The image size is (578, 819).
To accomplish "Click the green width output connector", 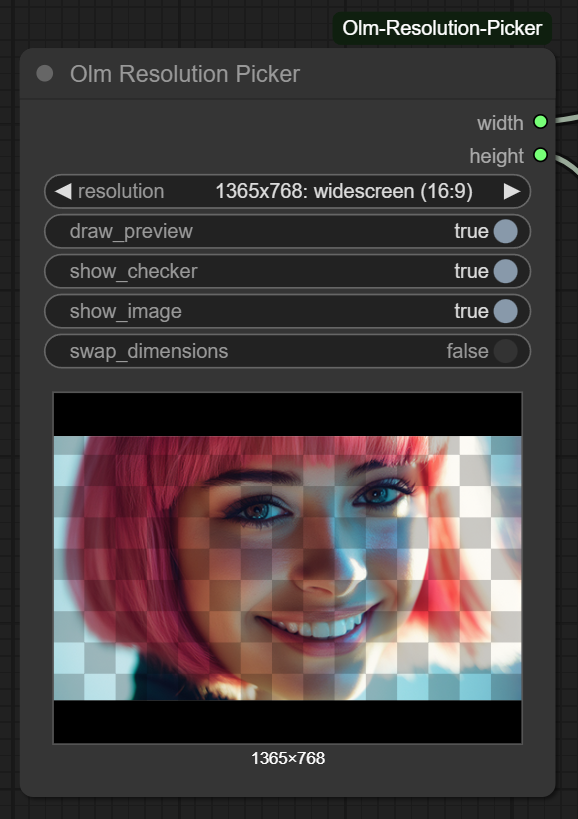I will pos(540,122).
